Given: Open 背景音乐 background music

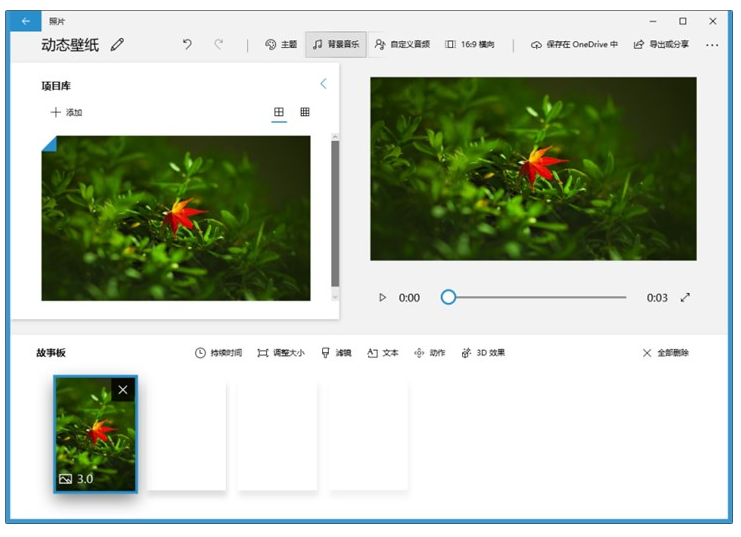Looking at the screenshot, I should coord(336,44).
